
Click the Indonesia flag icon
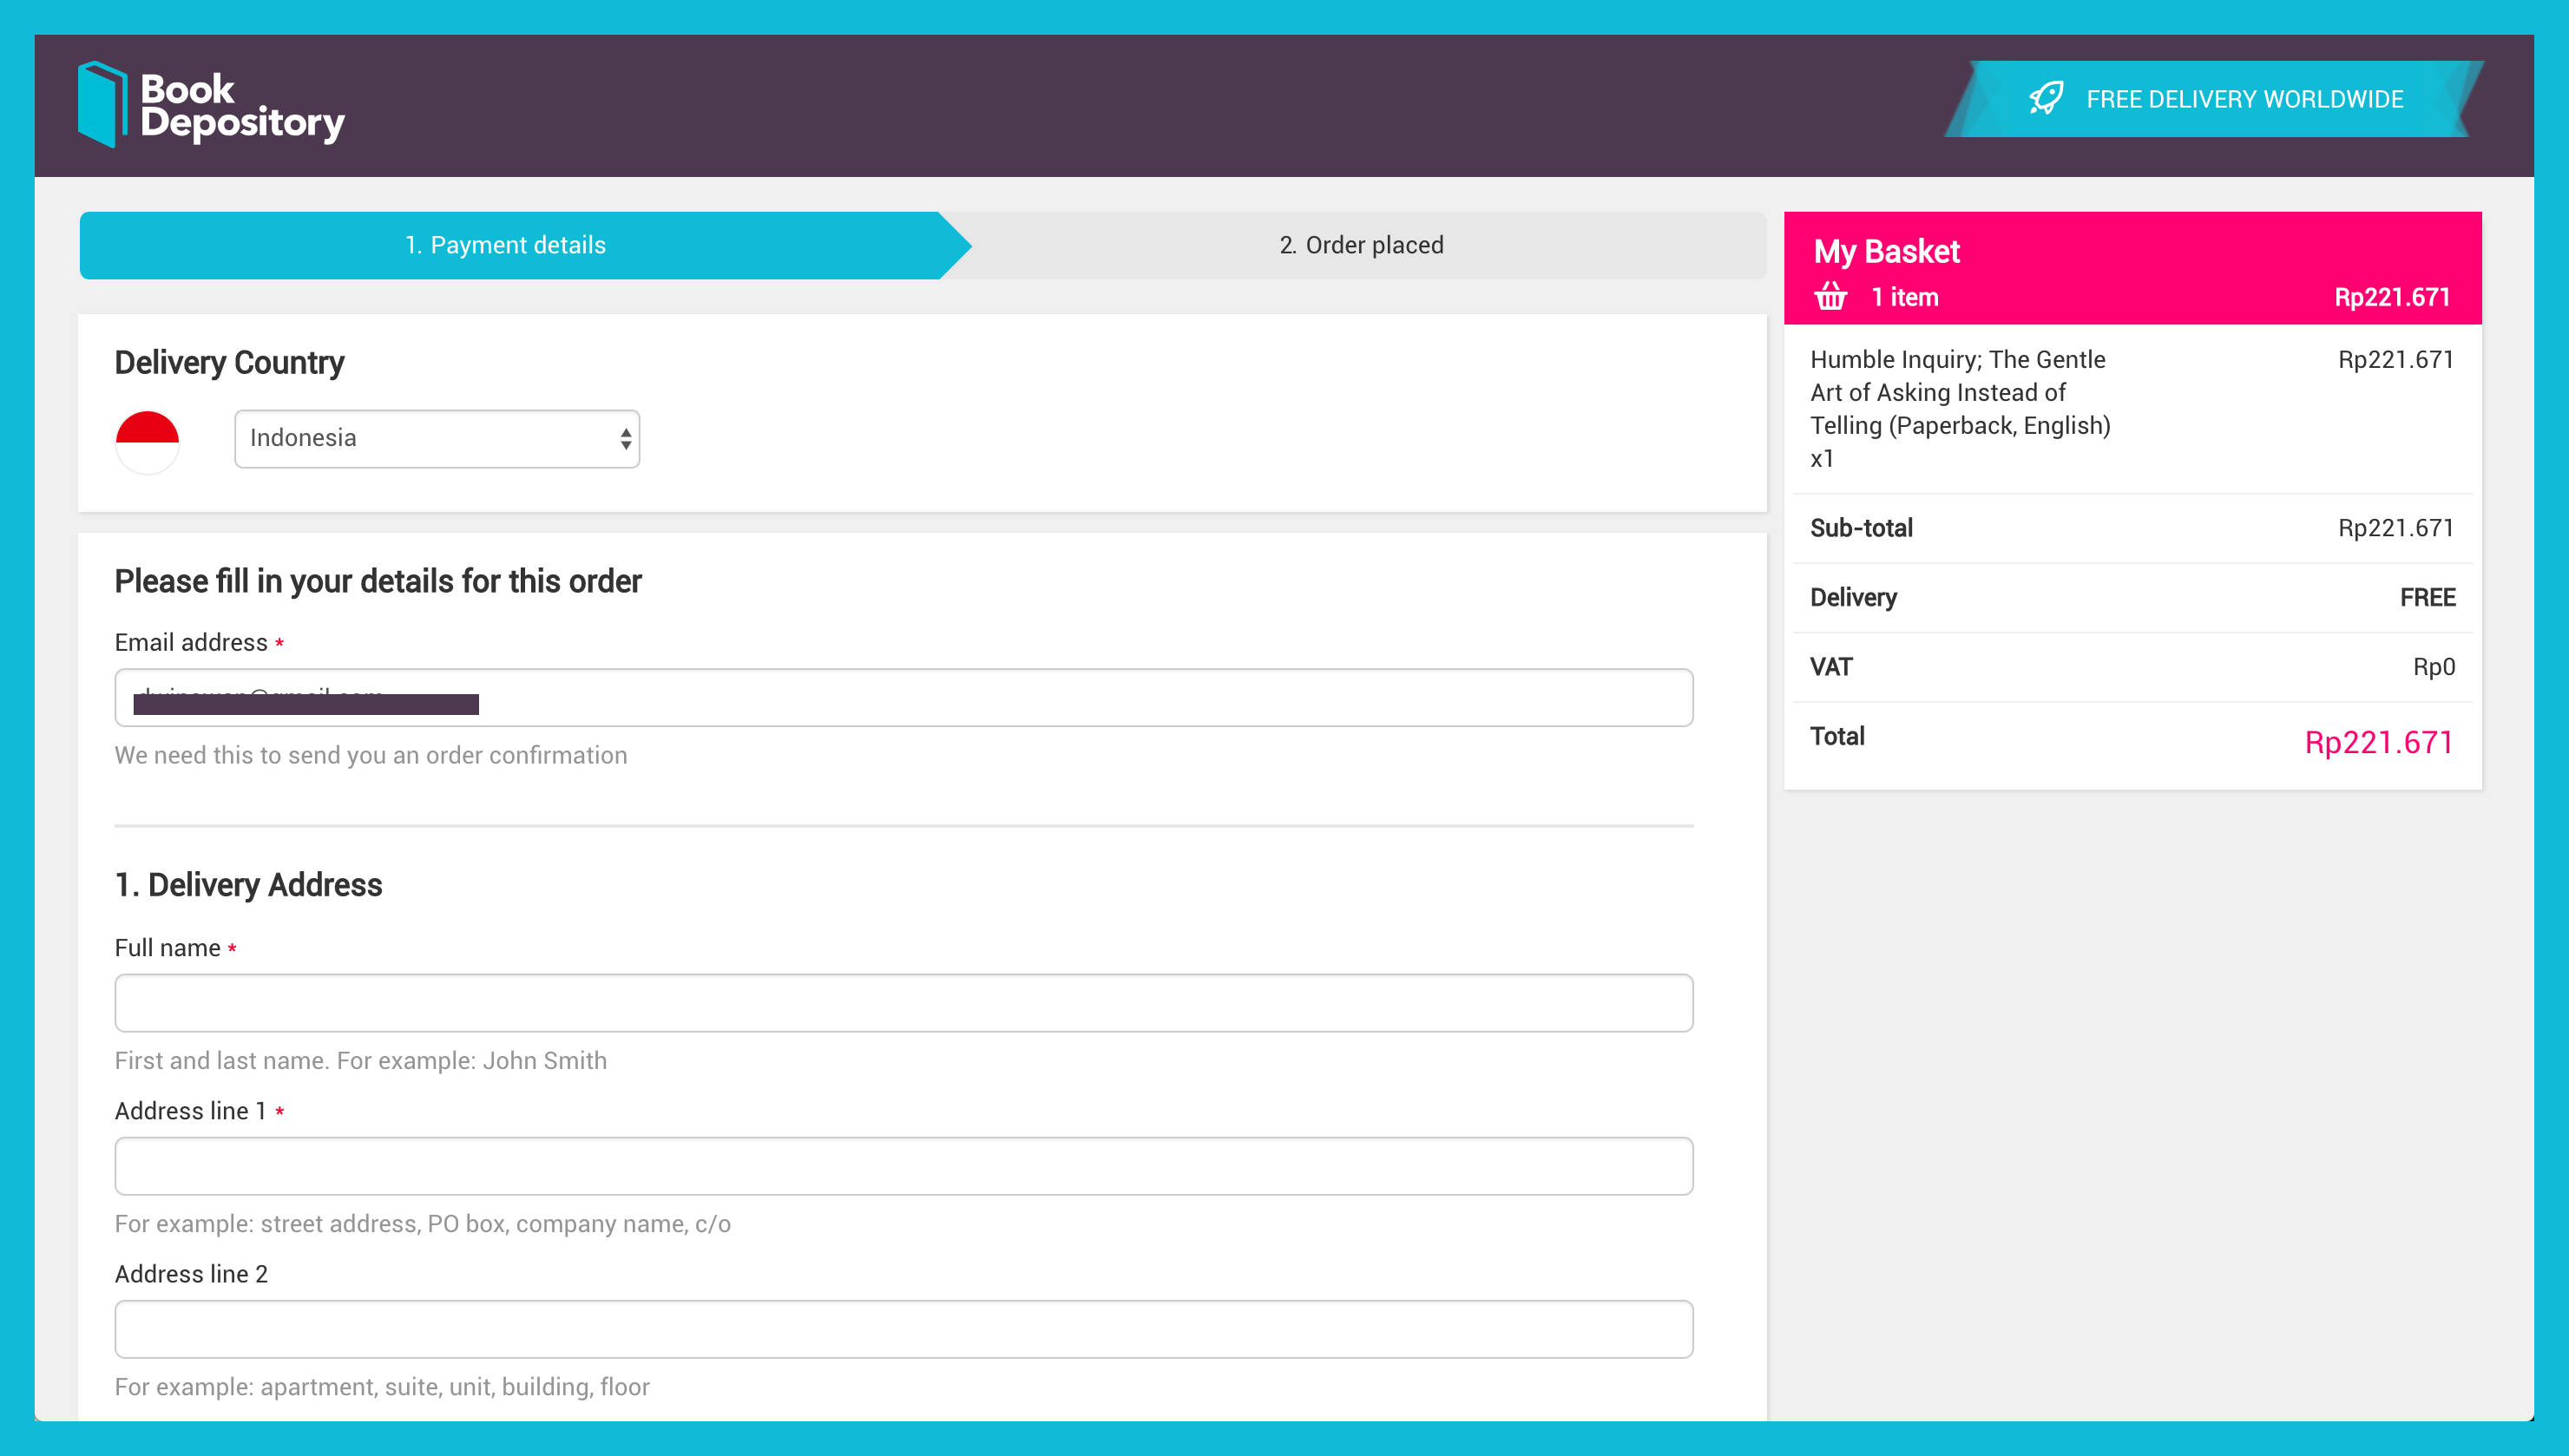point(148,441)
